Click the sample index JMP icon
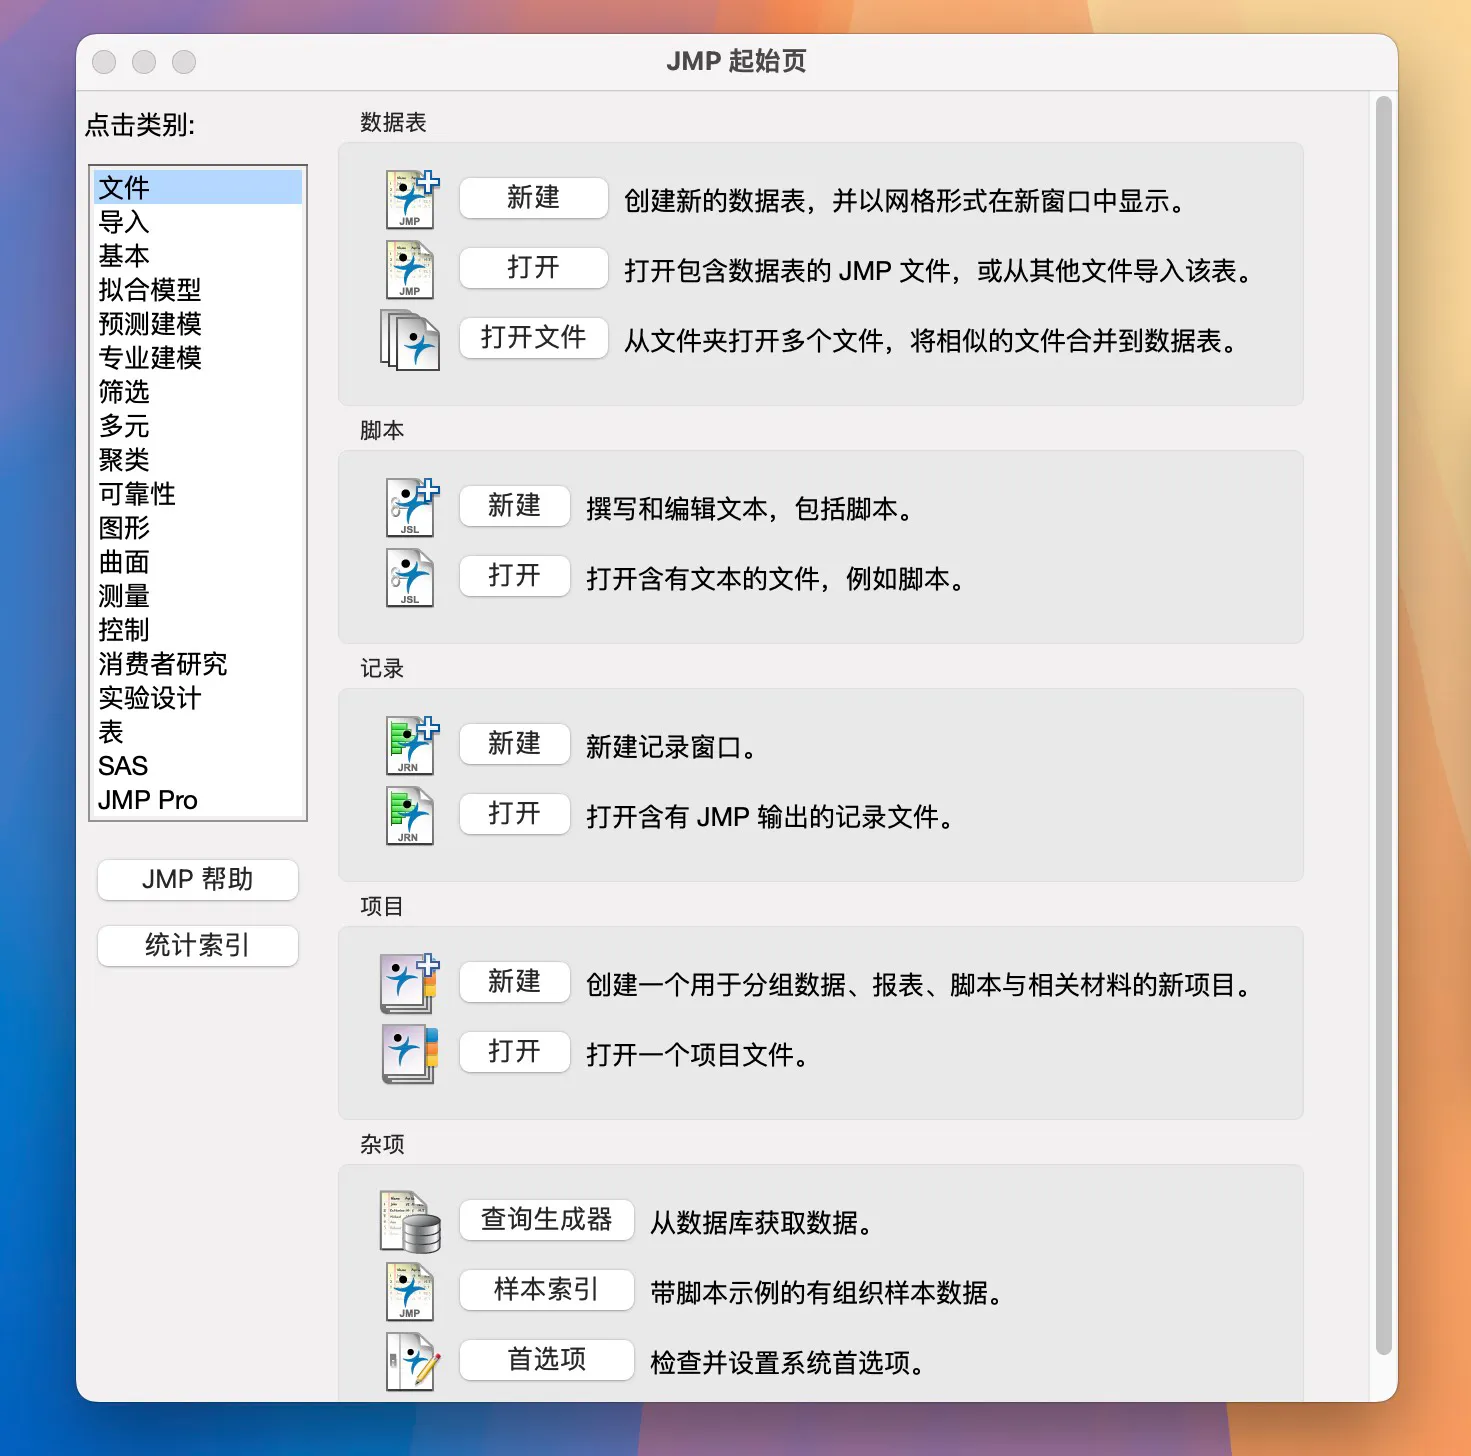The height and width of the screenshot is (1456, 1471). click(410, 1292)
